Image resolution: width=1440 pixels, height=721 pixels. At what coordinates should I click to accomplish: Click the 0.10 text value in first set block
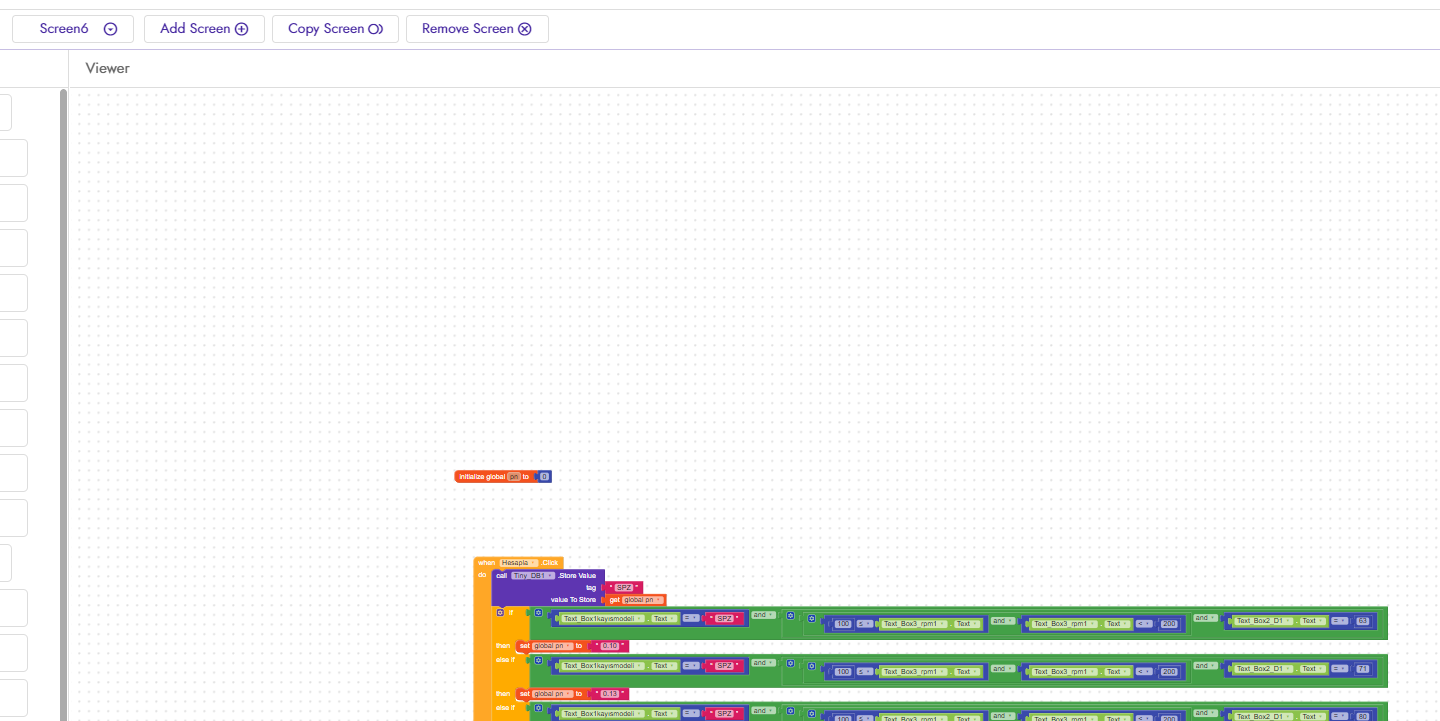[608, 646]
